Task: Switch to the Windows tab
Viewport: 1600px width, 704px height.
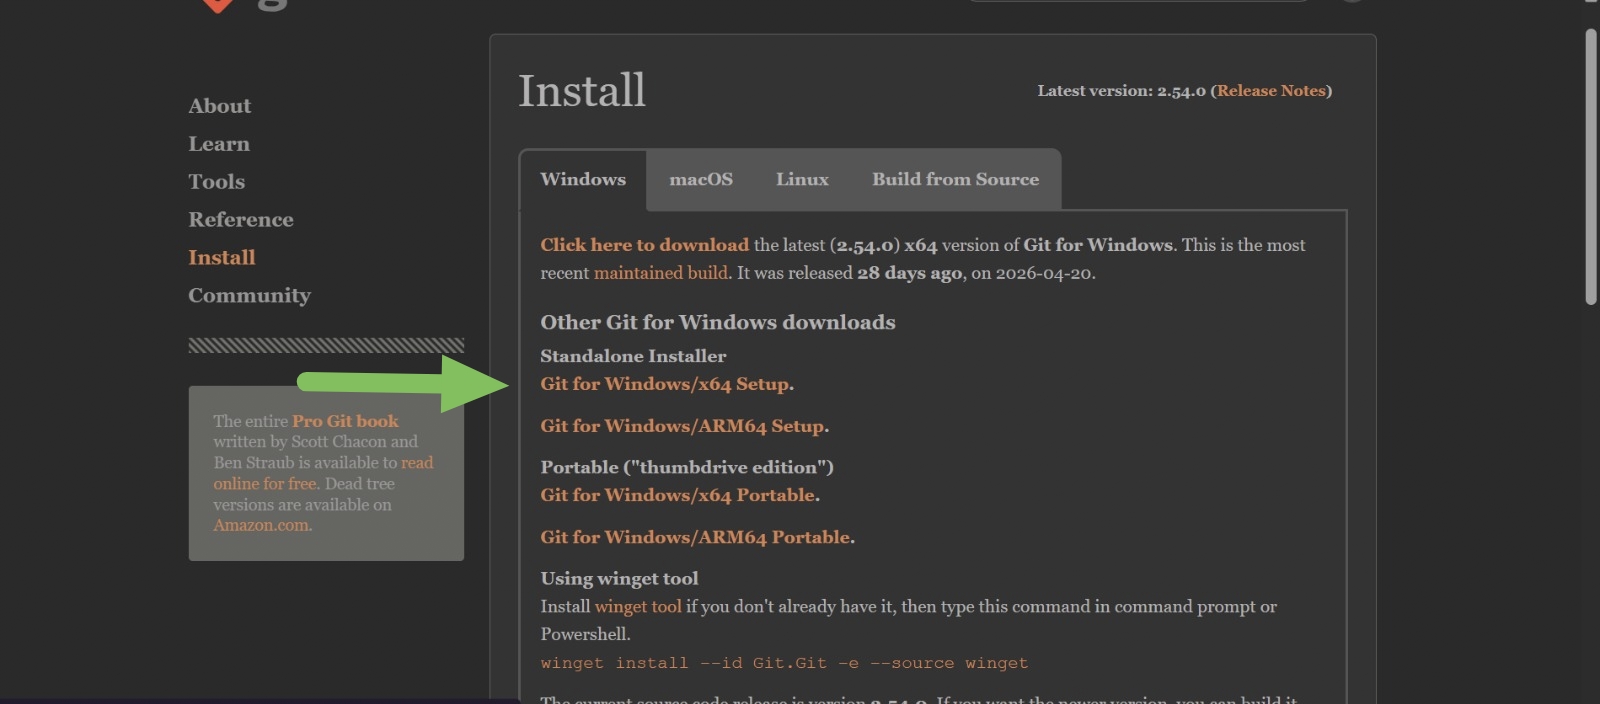Action: 583,180
